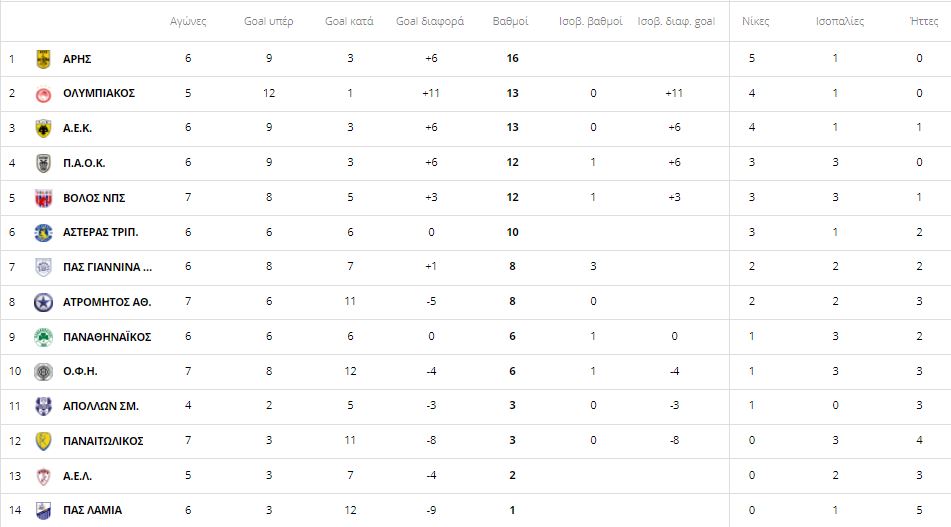Sort by the Αγώνες column header
The image size is (951, 527).
coord(188,21)
